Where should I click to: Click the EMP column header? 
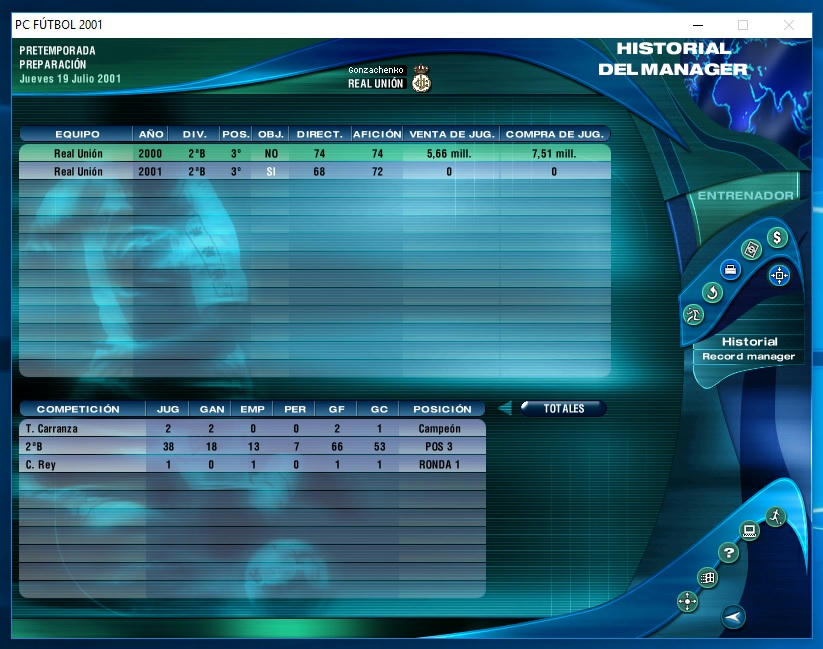pyautogui.click(x=252, y=409)
